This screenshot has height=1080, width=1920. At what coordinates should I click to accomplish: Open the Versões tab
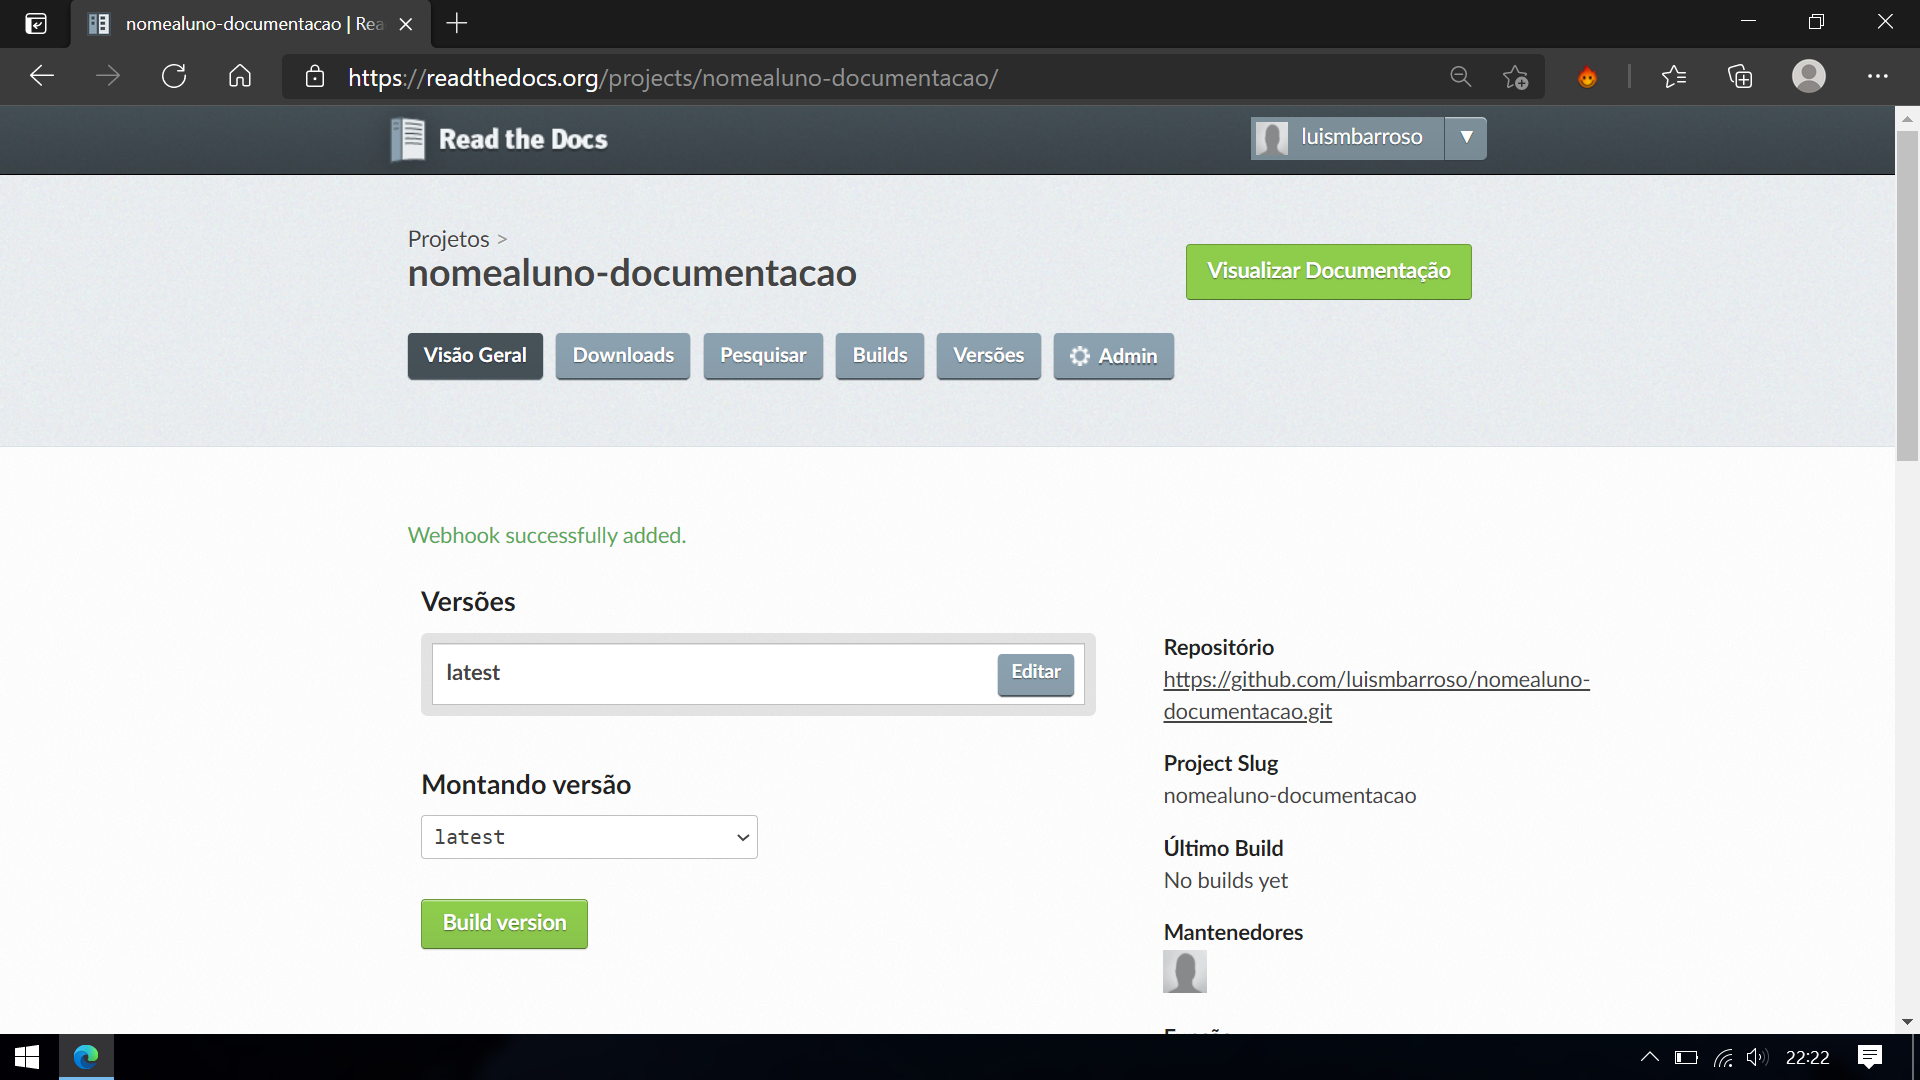(x=988, y=356)
